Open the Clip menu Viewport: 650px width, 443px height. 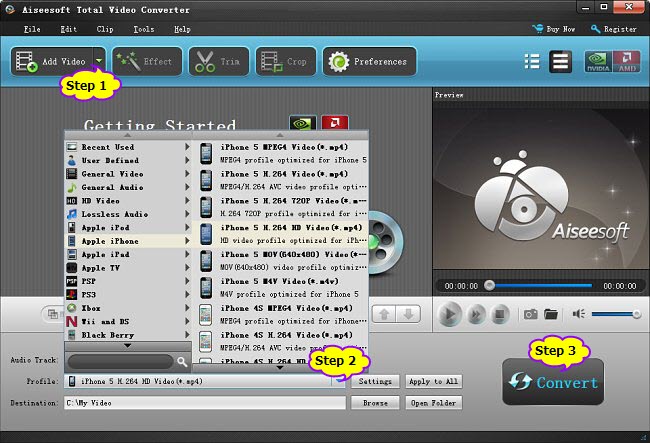104,29
